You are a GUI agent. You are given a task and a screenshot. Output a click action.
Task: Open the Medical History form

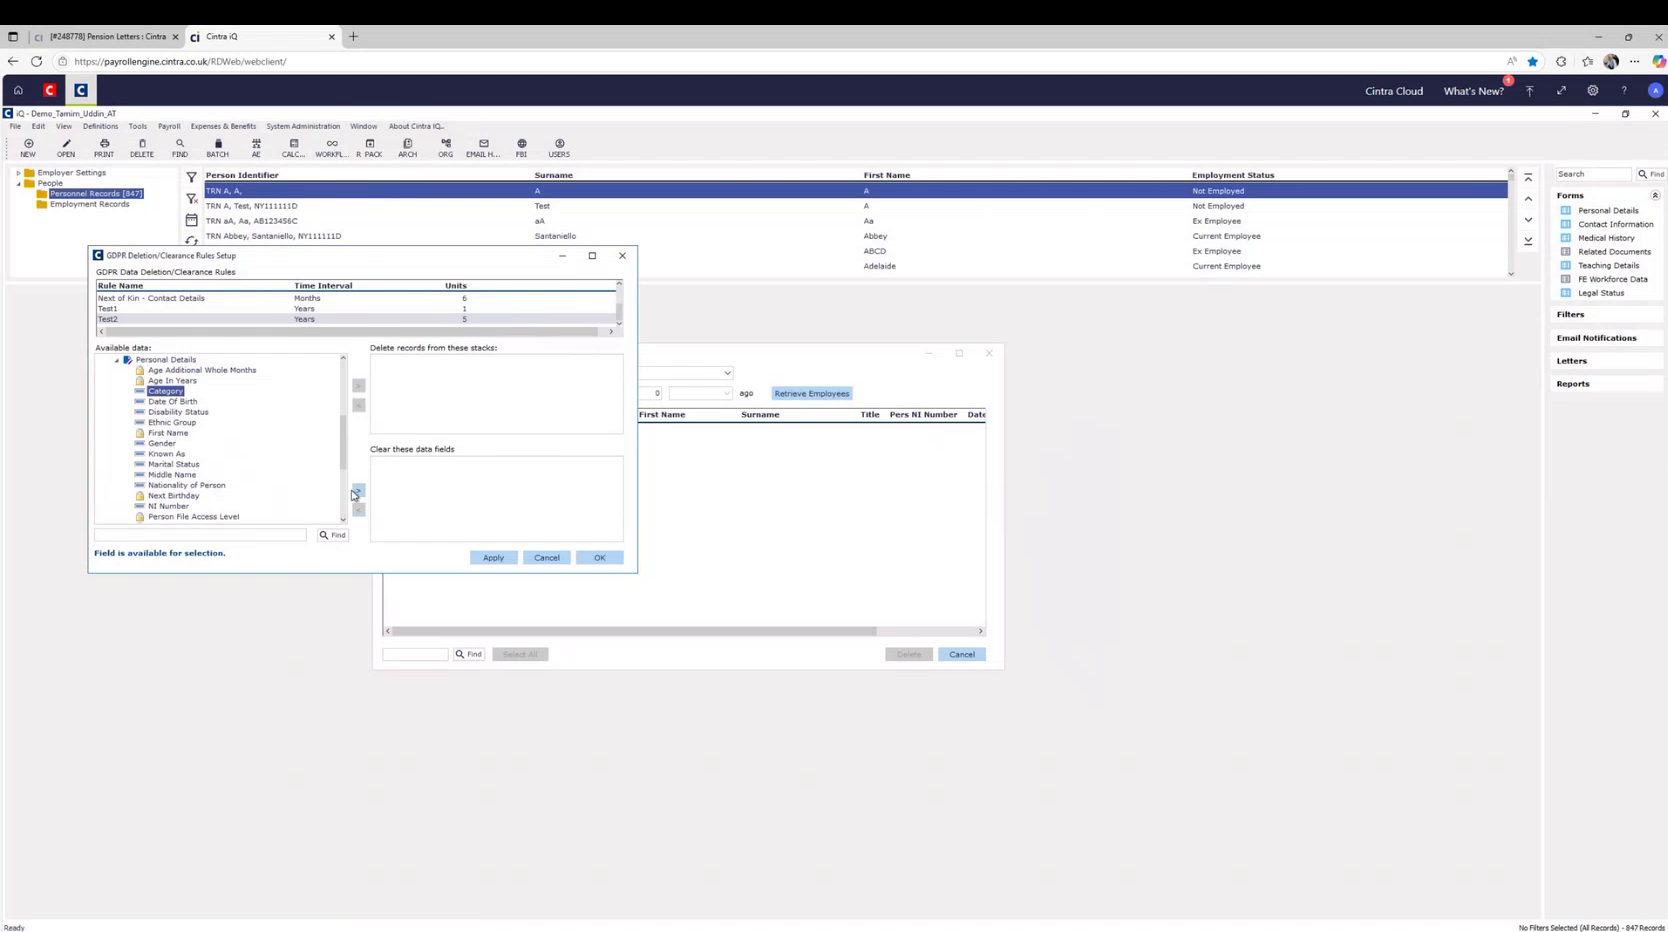point(1606,238)
